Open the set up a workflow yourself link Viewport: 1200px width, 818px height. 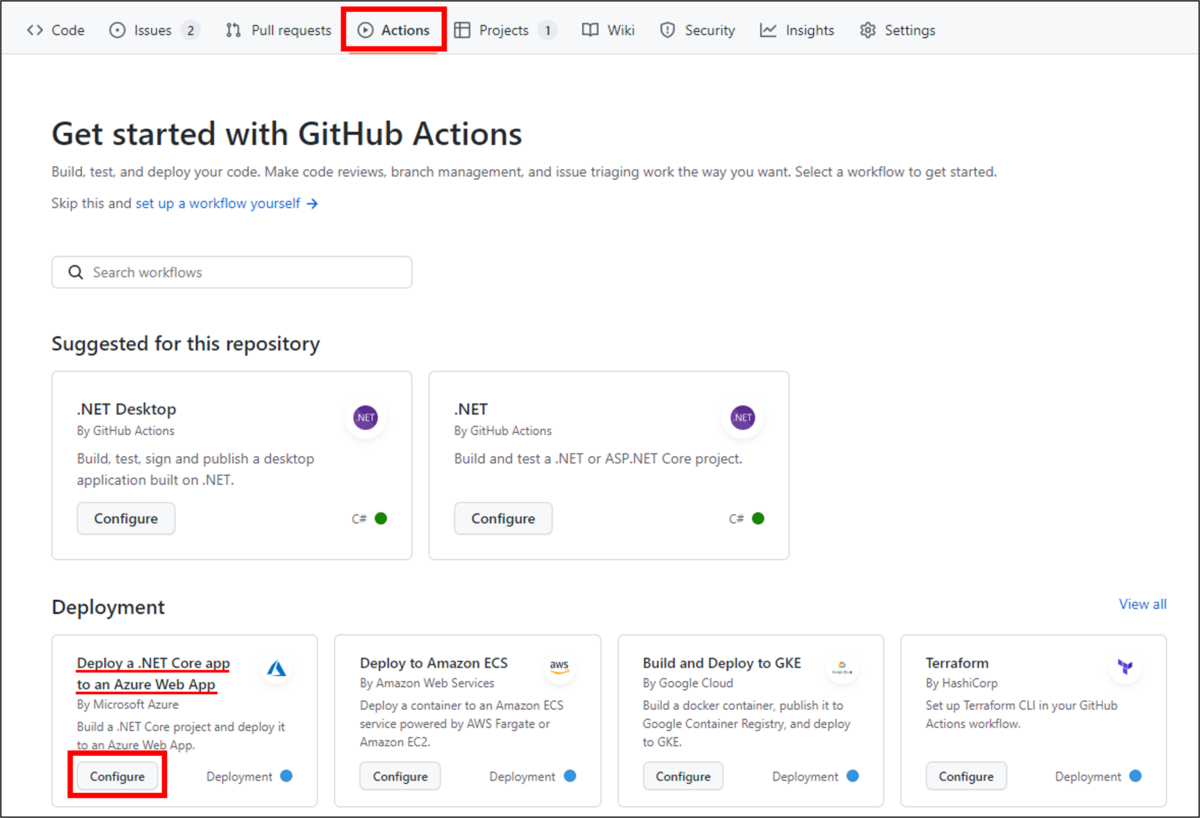(x=216, y=203)
